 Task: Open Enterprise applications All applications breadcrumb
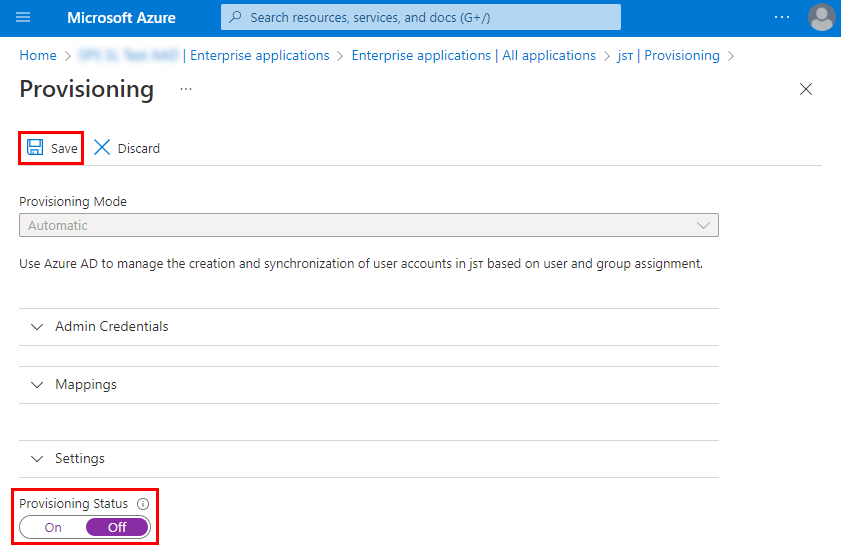point(474,55)
